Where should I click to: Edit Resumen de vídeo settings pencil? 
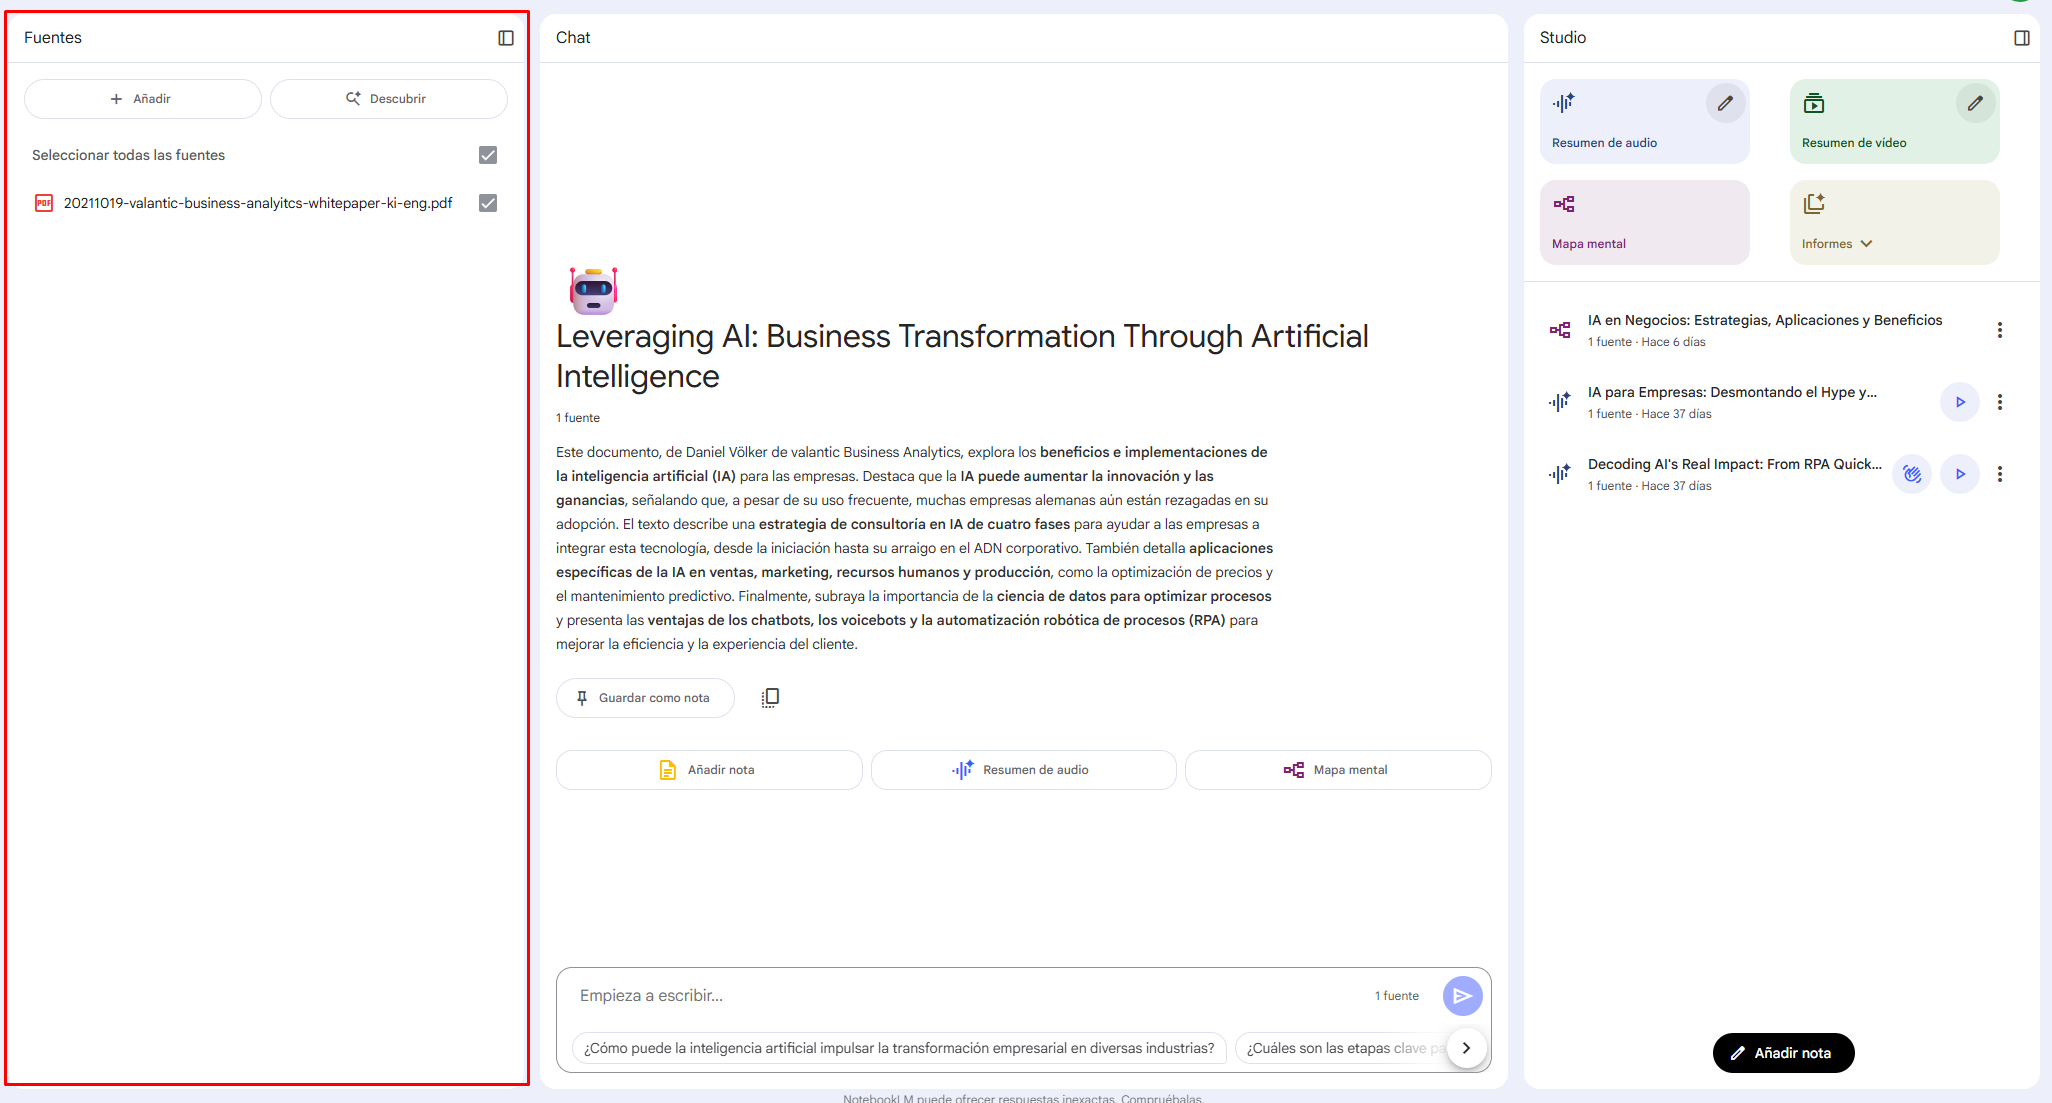click(1975, 103)
